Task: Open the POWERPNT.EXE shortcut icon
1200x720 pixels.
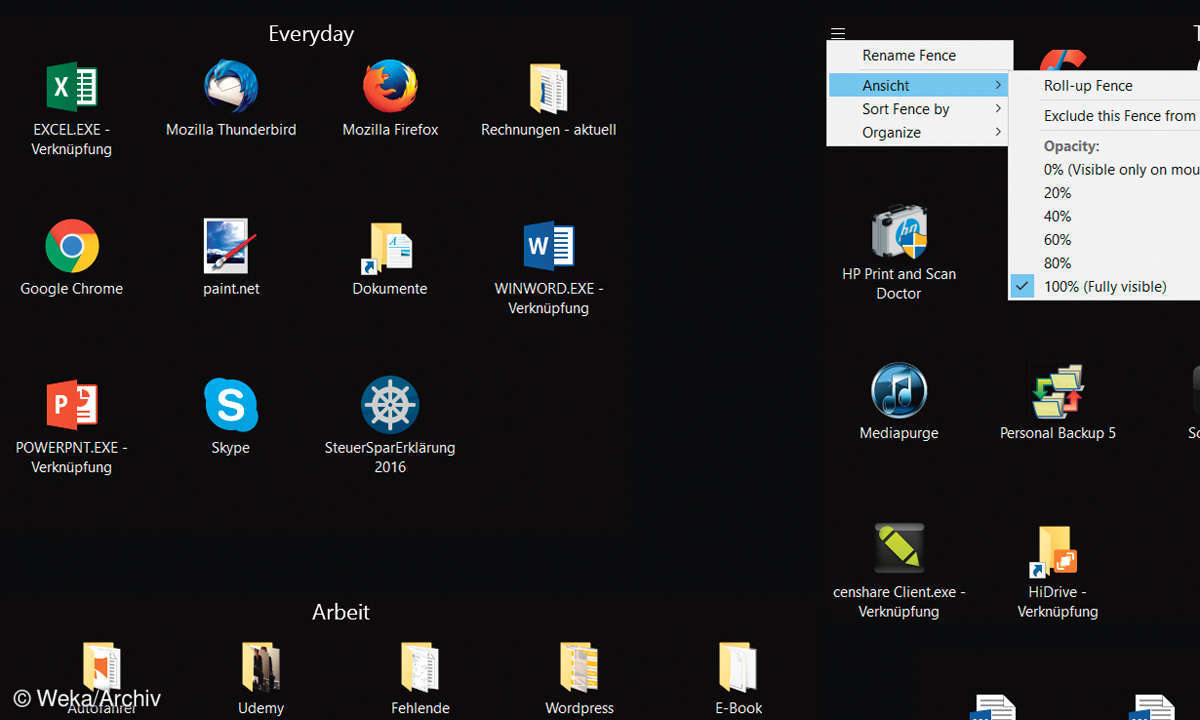Action: (x=71, y=405)
